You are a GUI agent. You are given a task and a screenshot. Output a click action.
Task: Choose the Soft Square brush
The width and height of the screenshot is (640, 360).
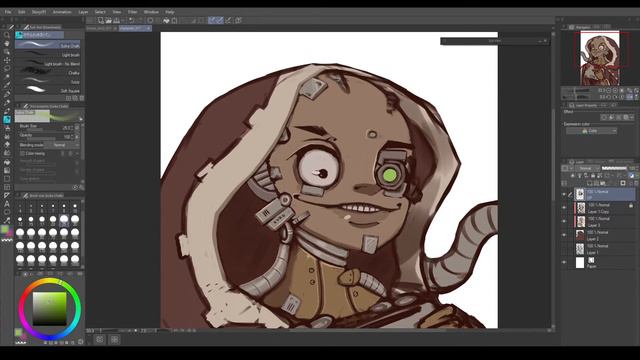[48, 90]
